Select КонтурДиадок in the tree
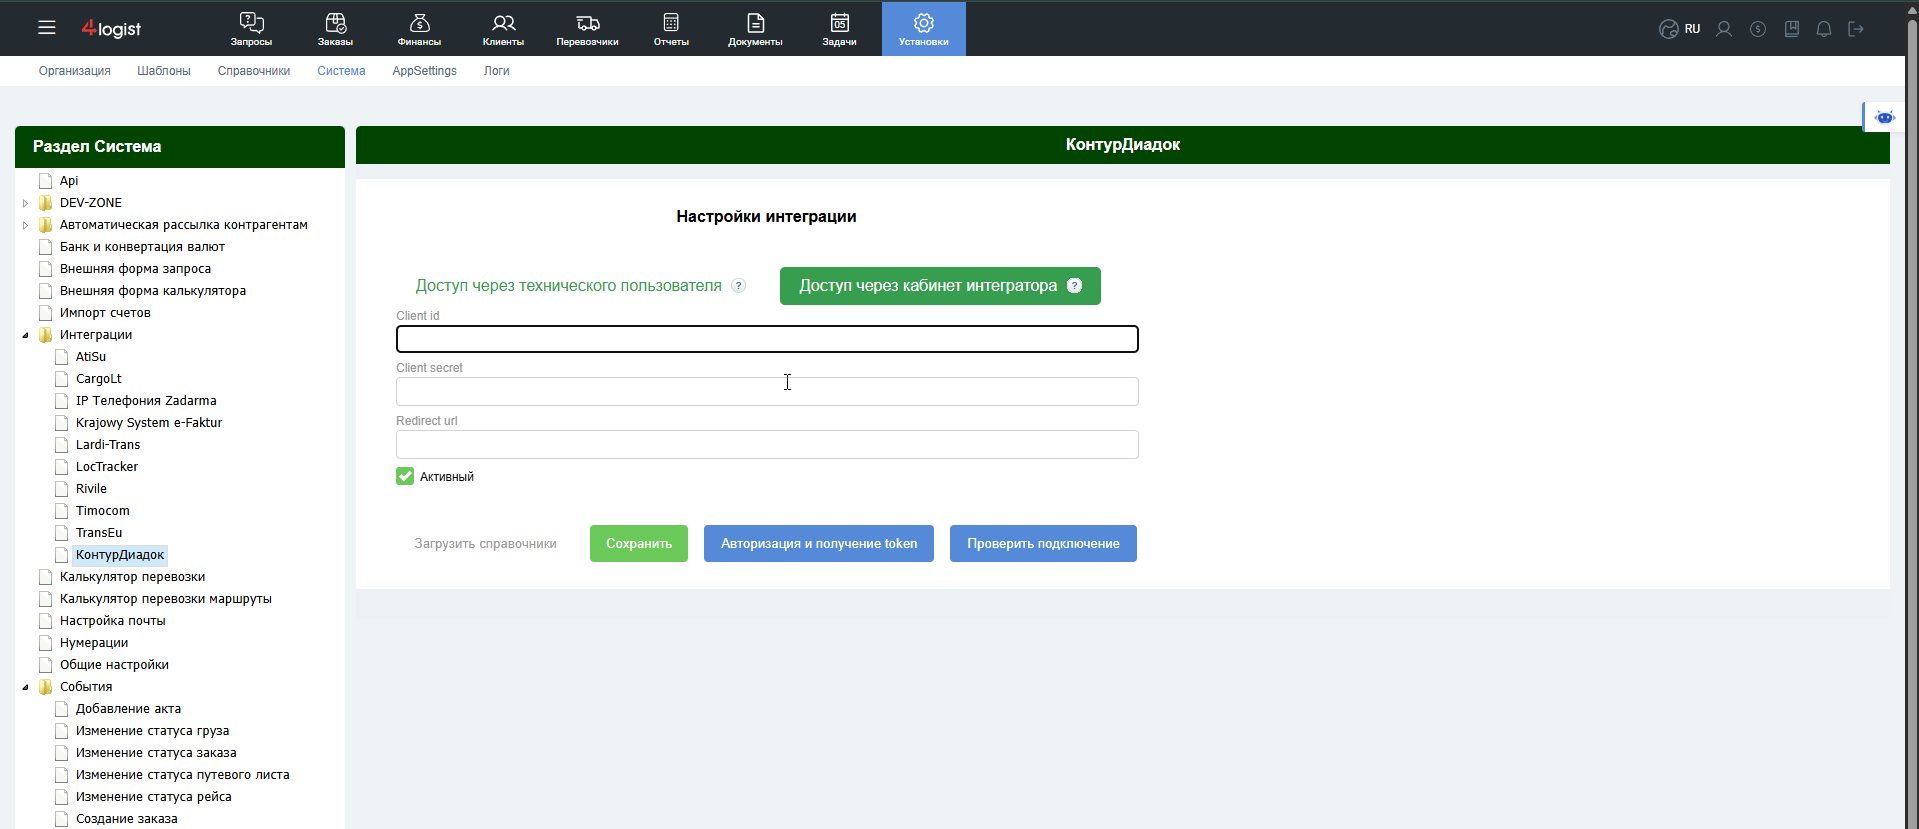This screenshot has width=1919, height=829. point(120,555)
